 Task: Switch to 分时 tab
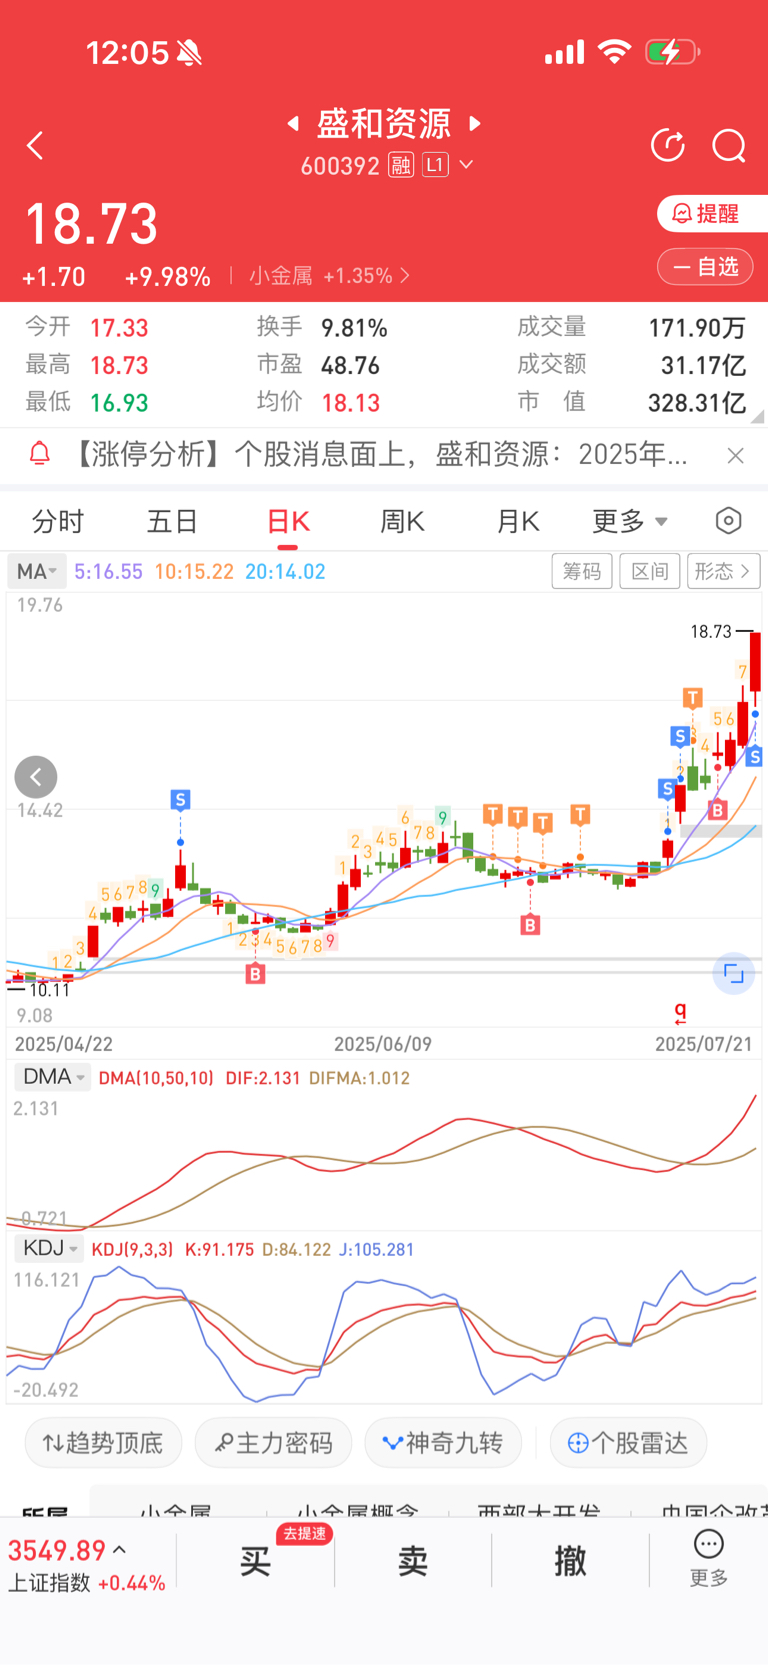point(58,521)
